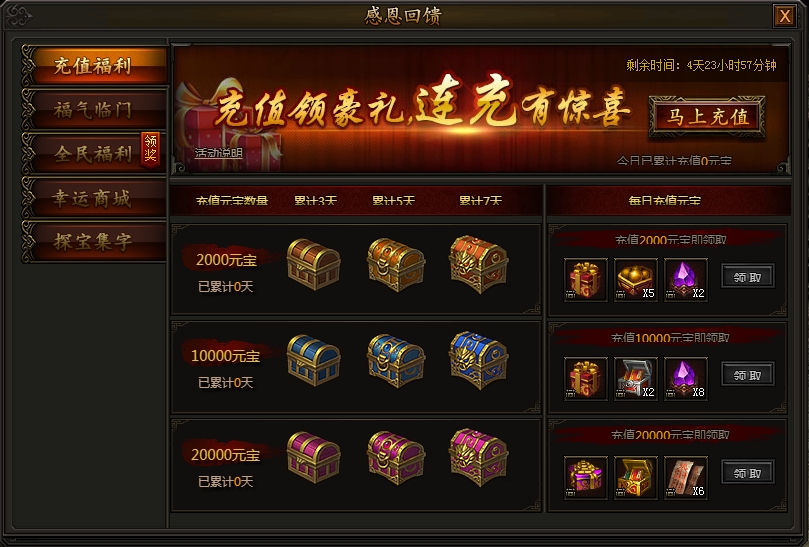Claim the 2000元宝 daily reward with 领取

coord(748,277)
